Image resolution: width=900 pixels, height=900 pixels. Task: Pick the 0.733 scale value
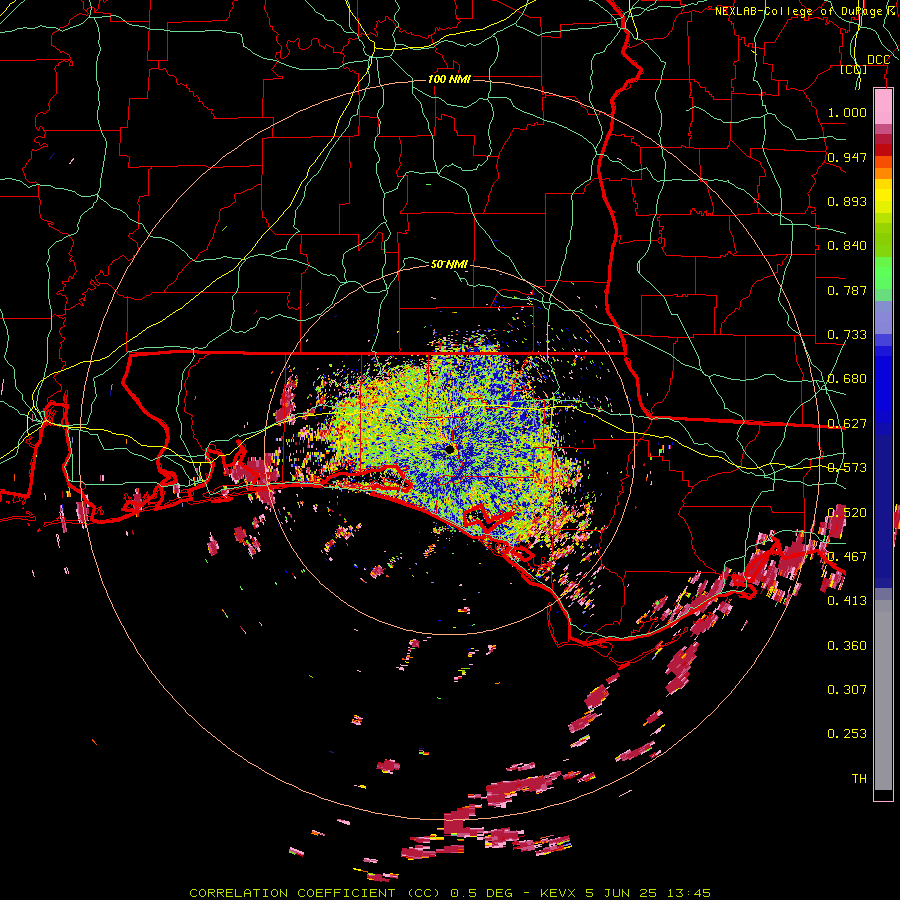tap(847, 335)
